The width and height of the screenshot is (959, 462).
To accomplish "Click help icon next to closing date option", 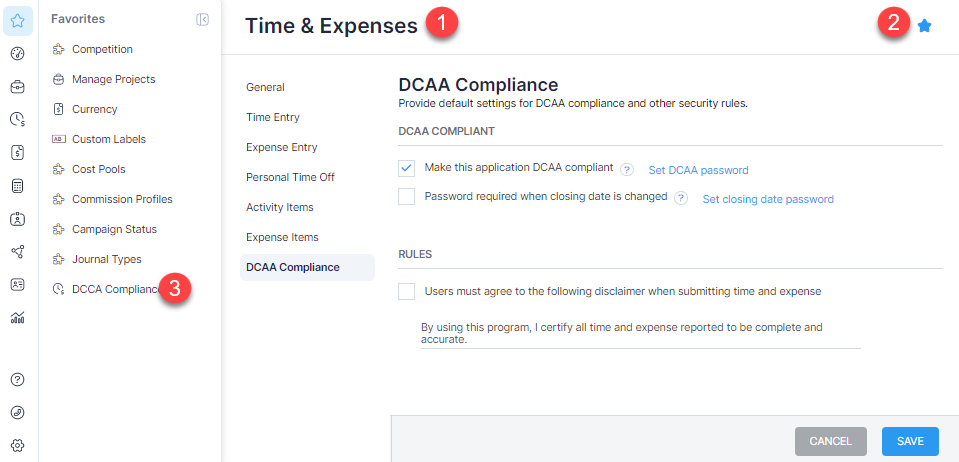I will coord(681,198).
